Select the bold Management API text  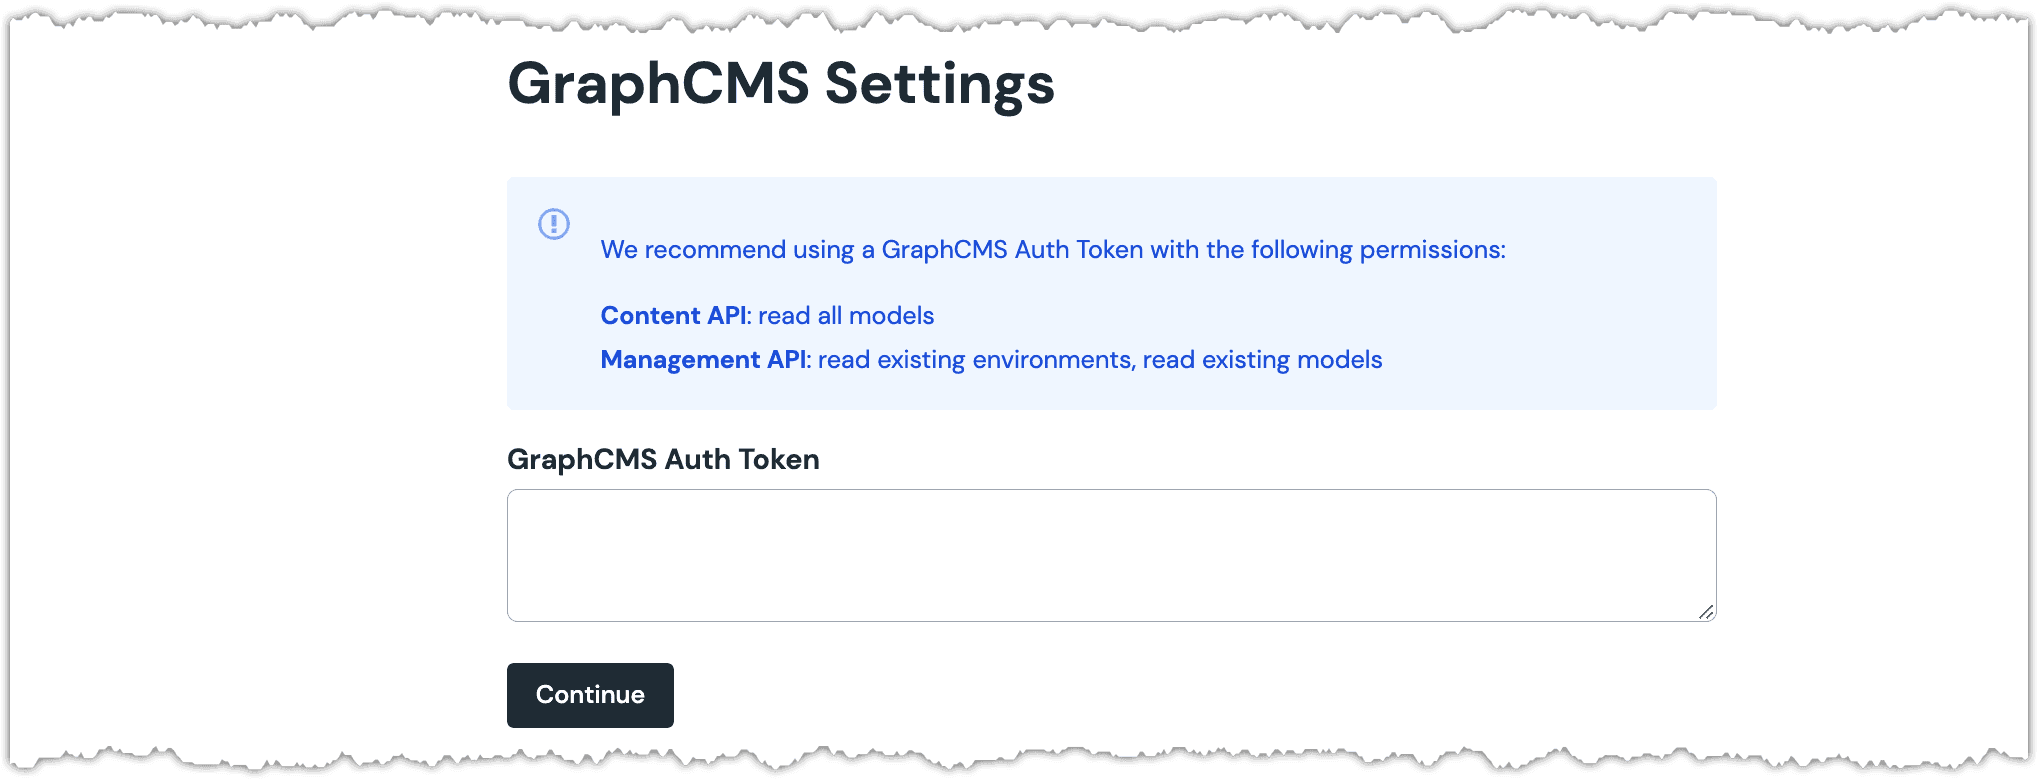coord(704,360)
